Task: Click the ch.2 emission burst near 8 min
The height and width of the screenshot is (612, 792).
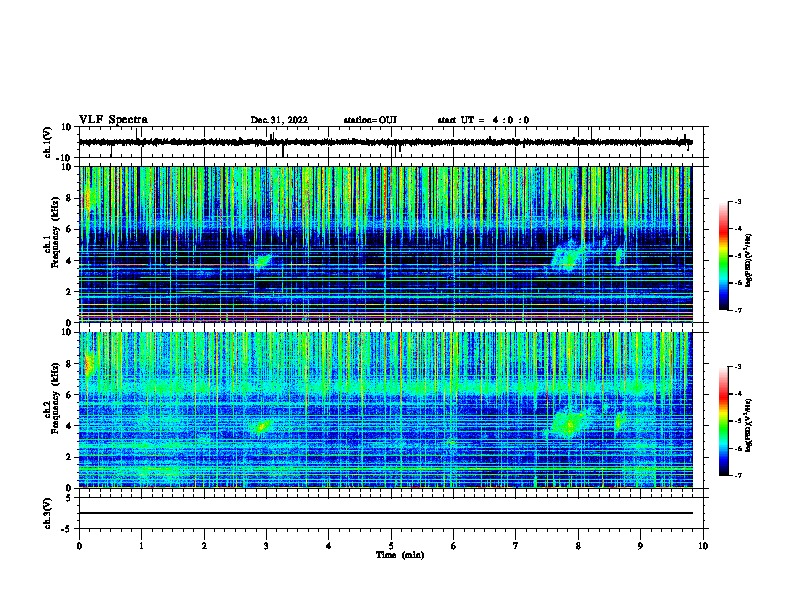Action: pyautogui.click(x=568, y=423)
